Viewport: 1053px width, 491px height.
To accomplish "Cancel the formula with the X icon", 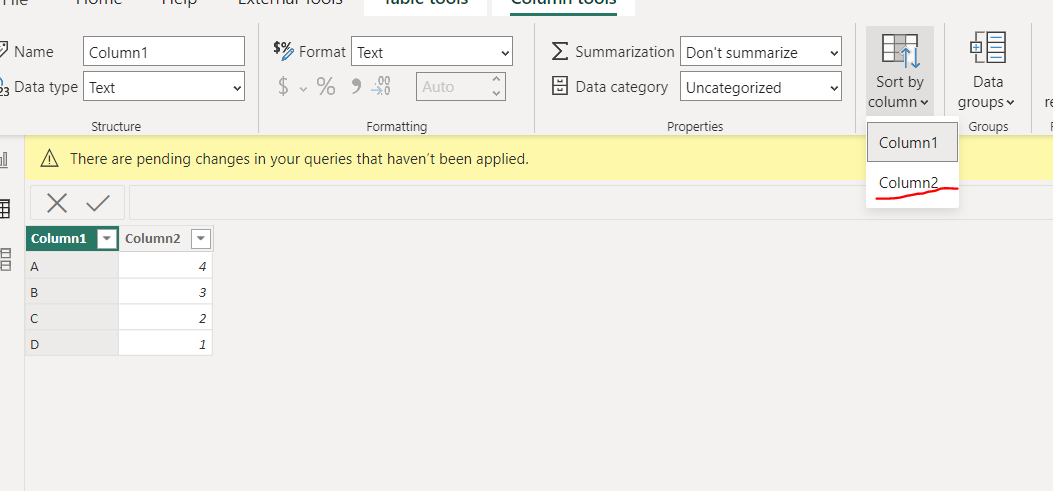I will click(x=57, y=203).
